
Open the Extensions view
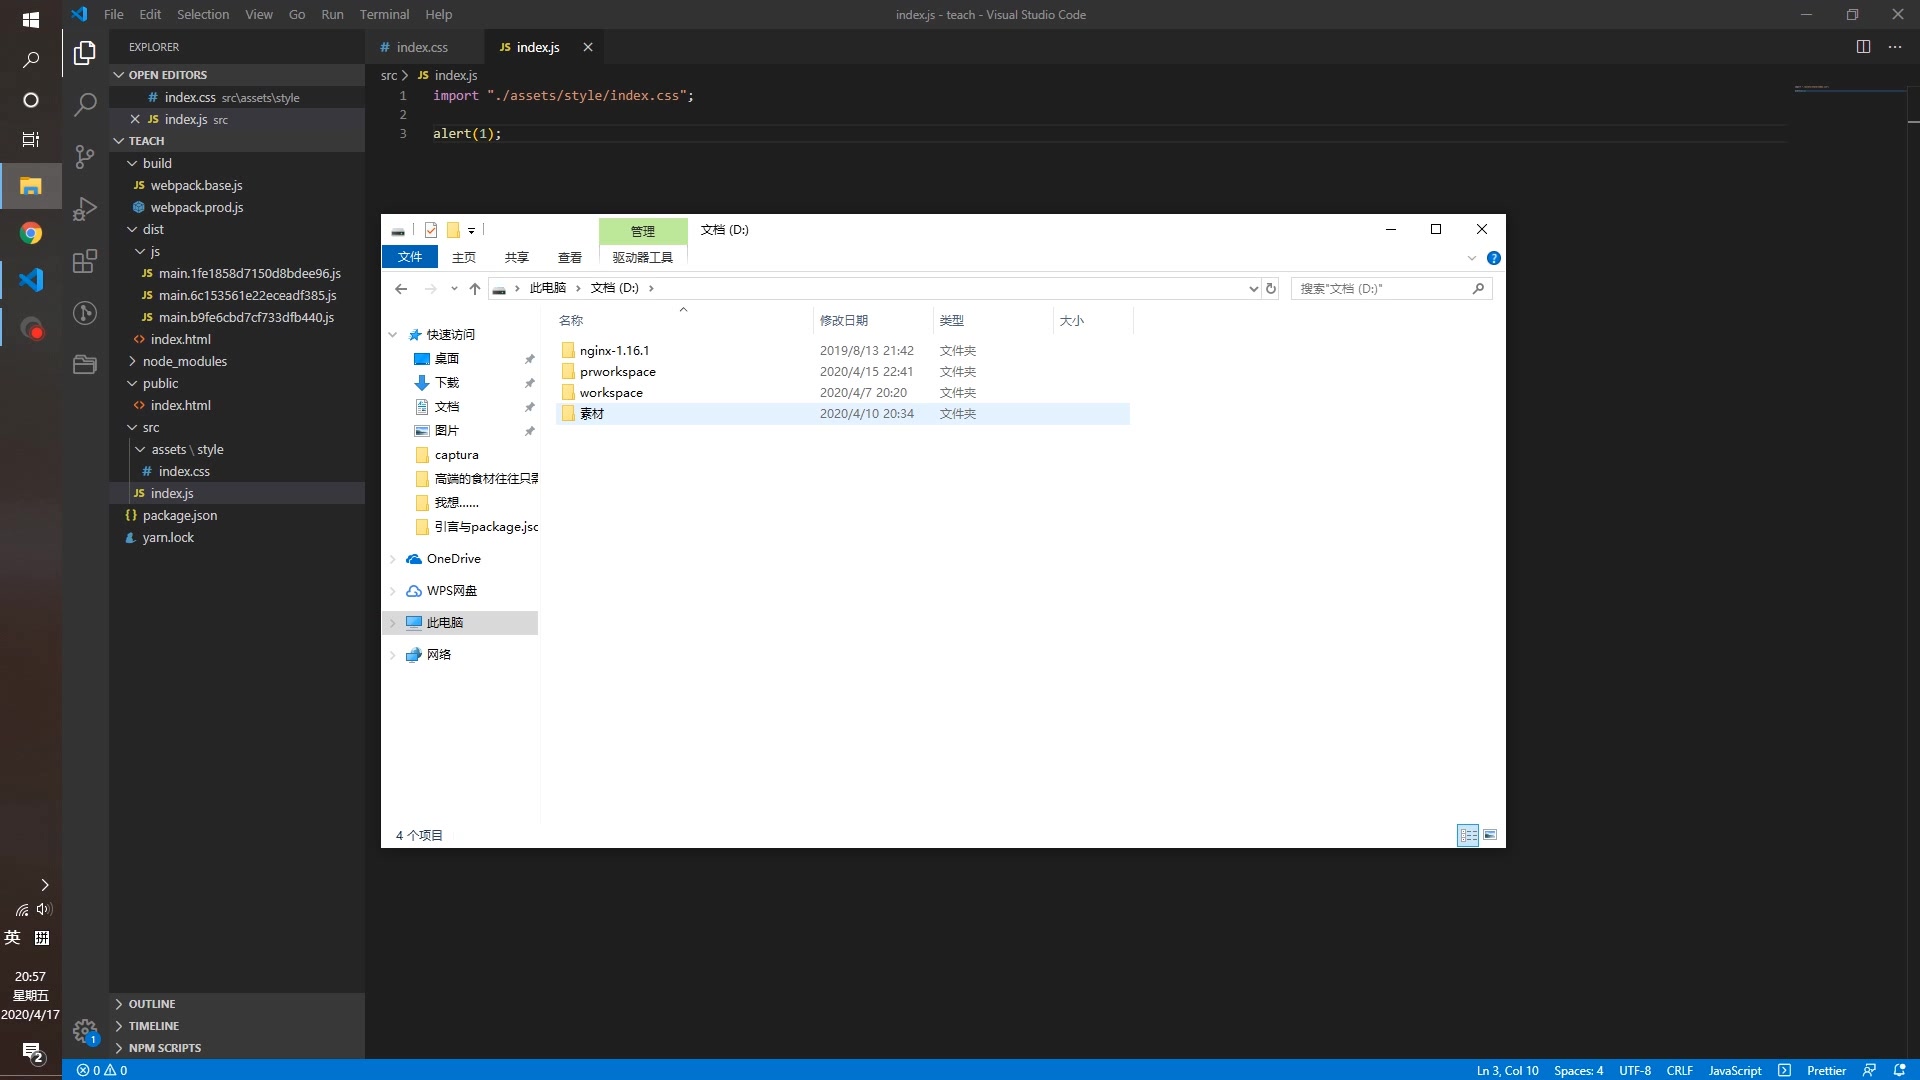tap(85, 261)
